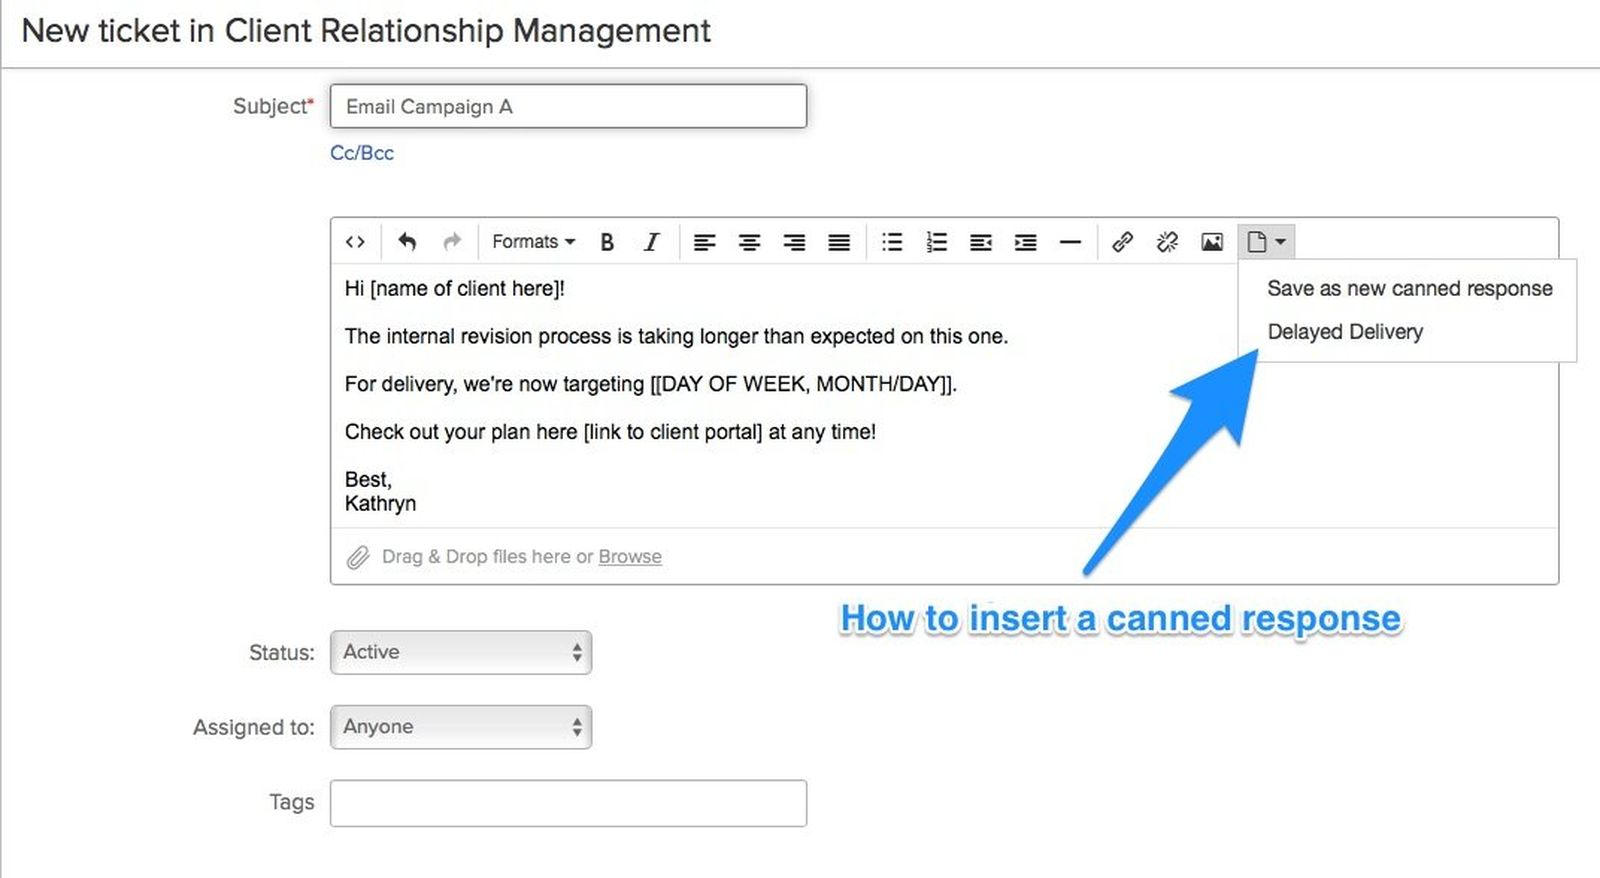
Task: Choose Save as new canned response
Action: 1409,289
